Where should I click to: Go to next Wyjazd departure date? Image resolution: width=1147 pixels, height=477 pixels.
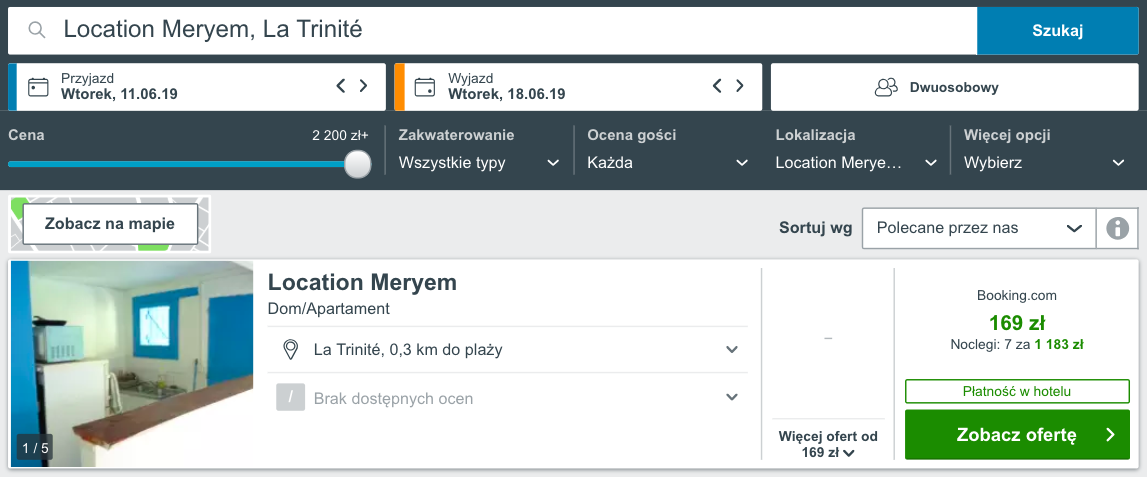click(740, 86)
